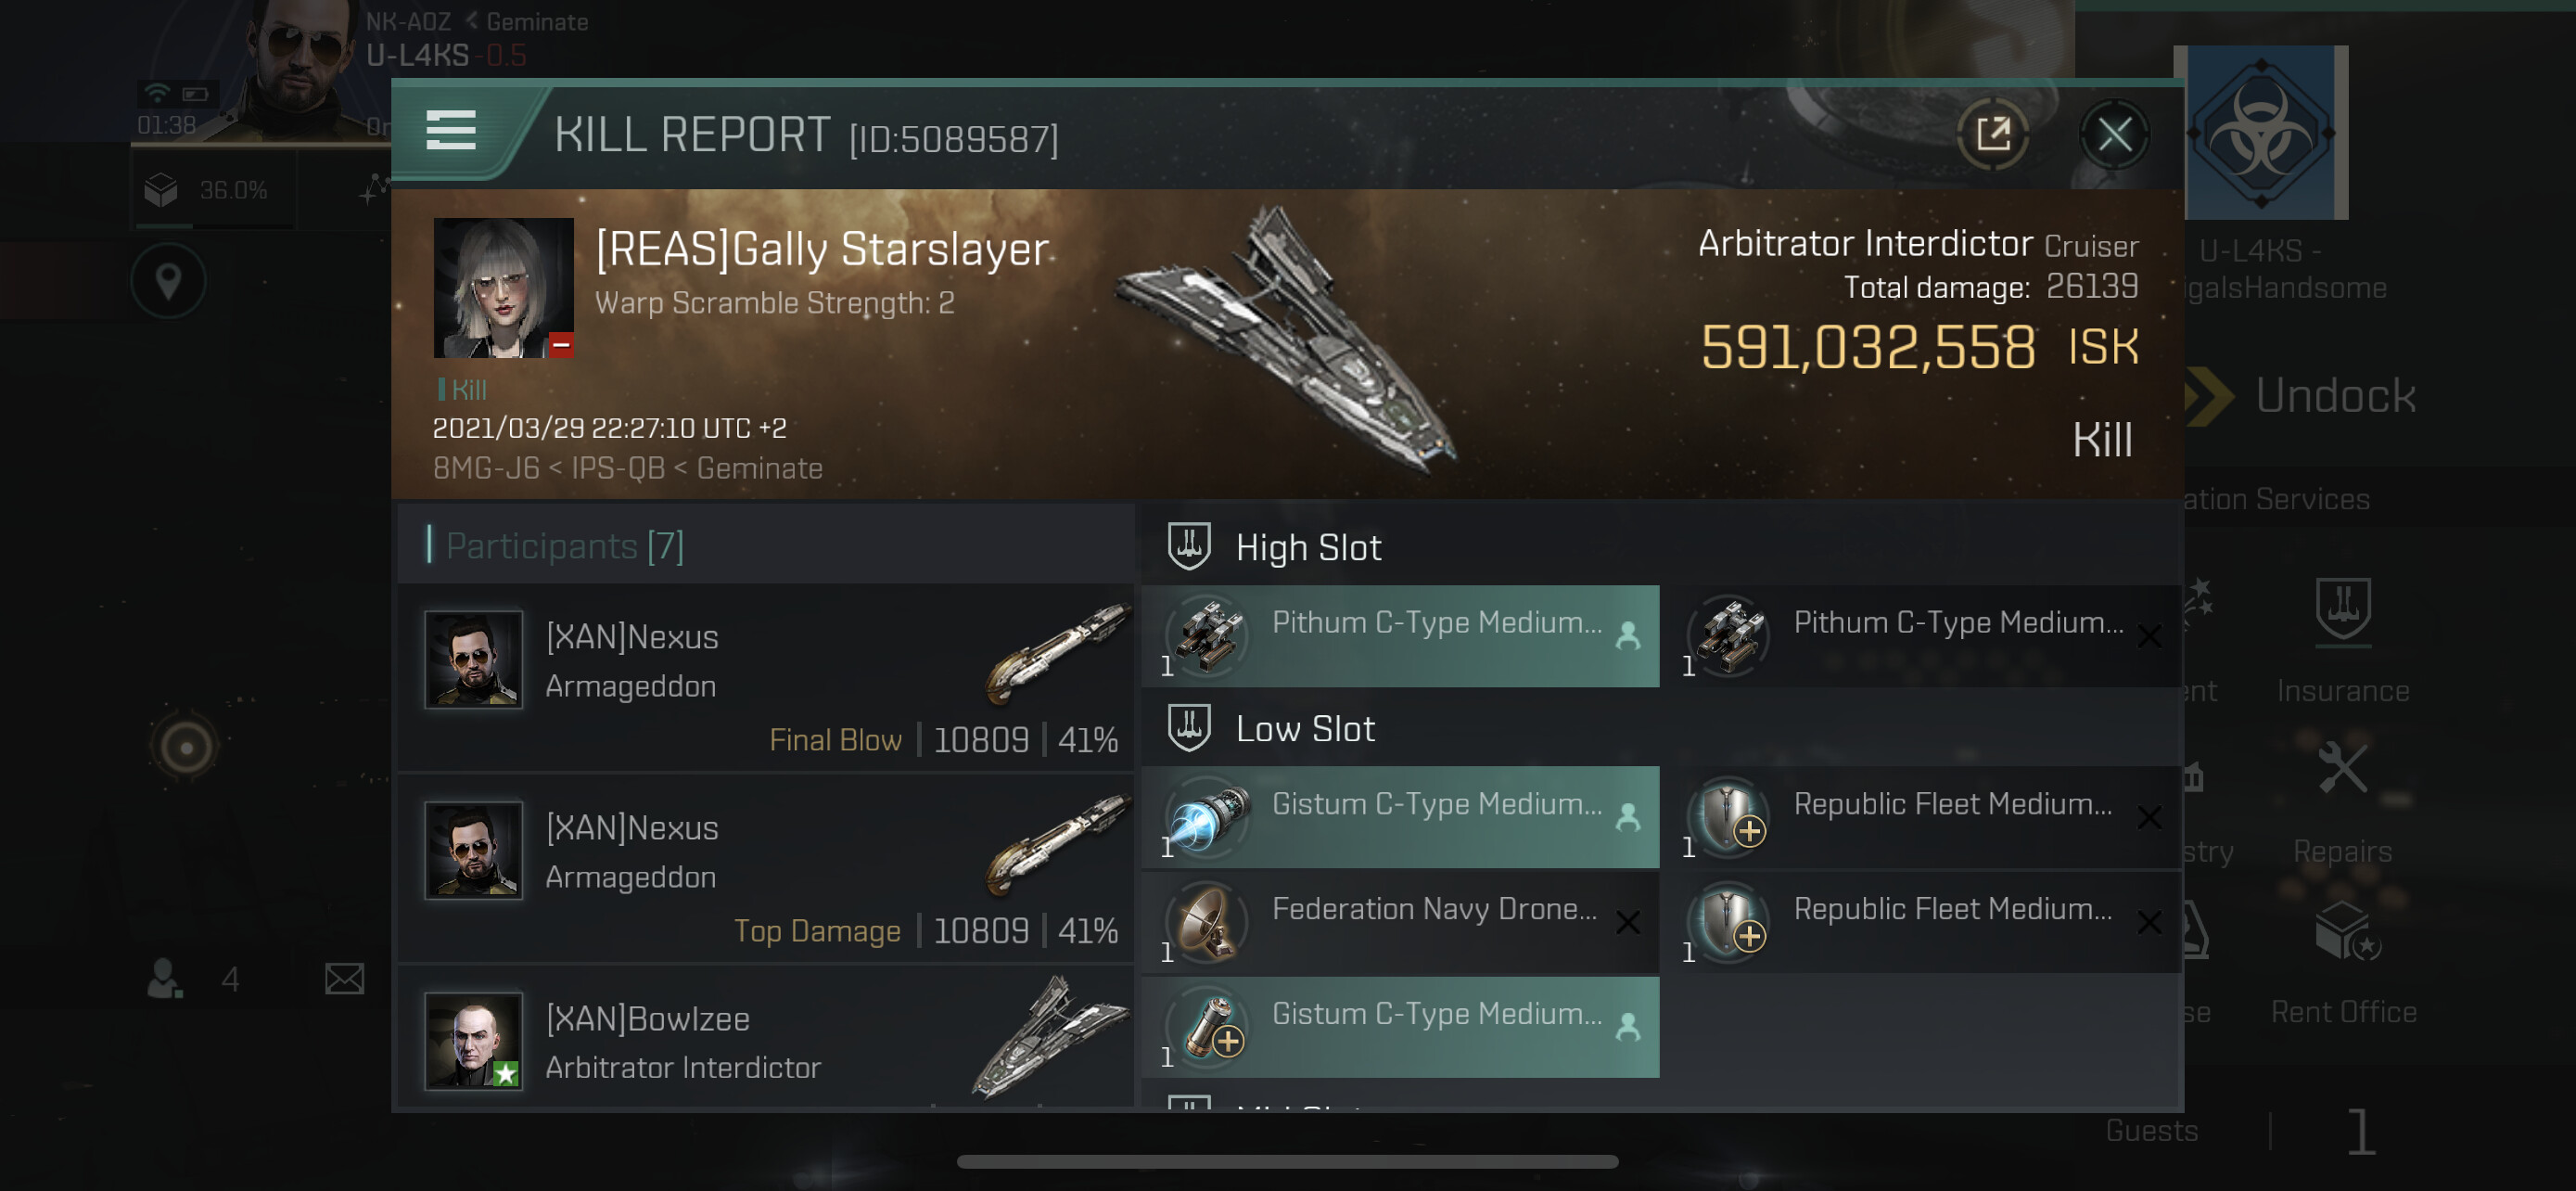Select the Participants [7] header
2576x1191 pixels.
point(565,546)
